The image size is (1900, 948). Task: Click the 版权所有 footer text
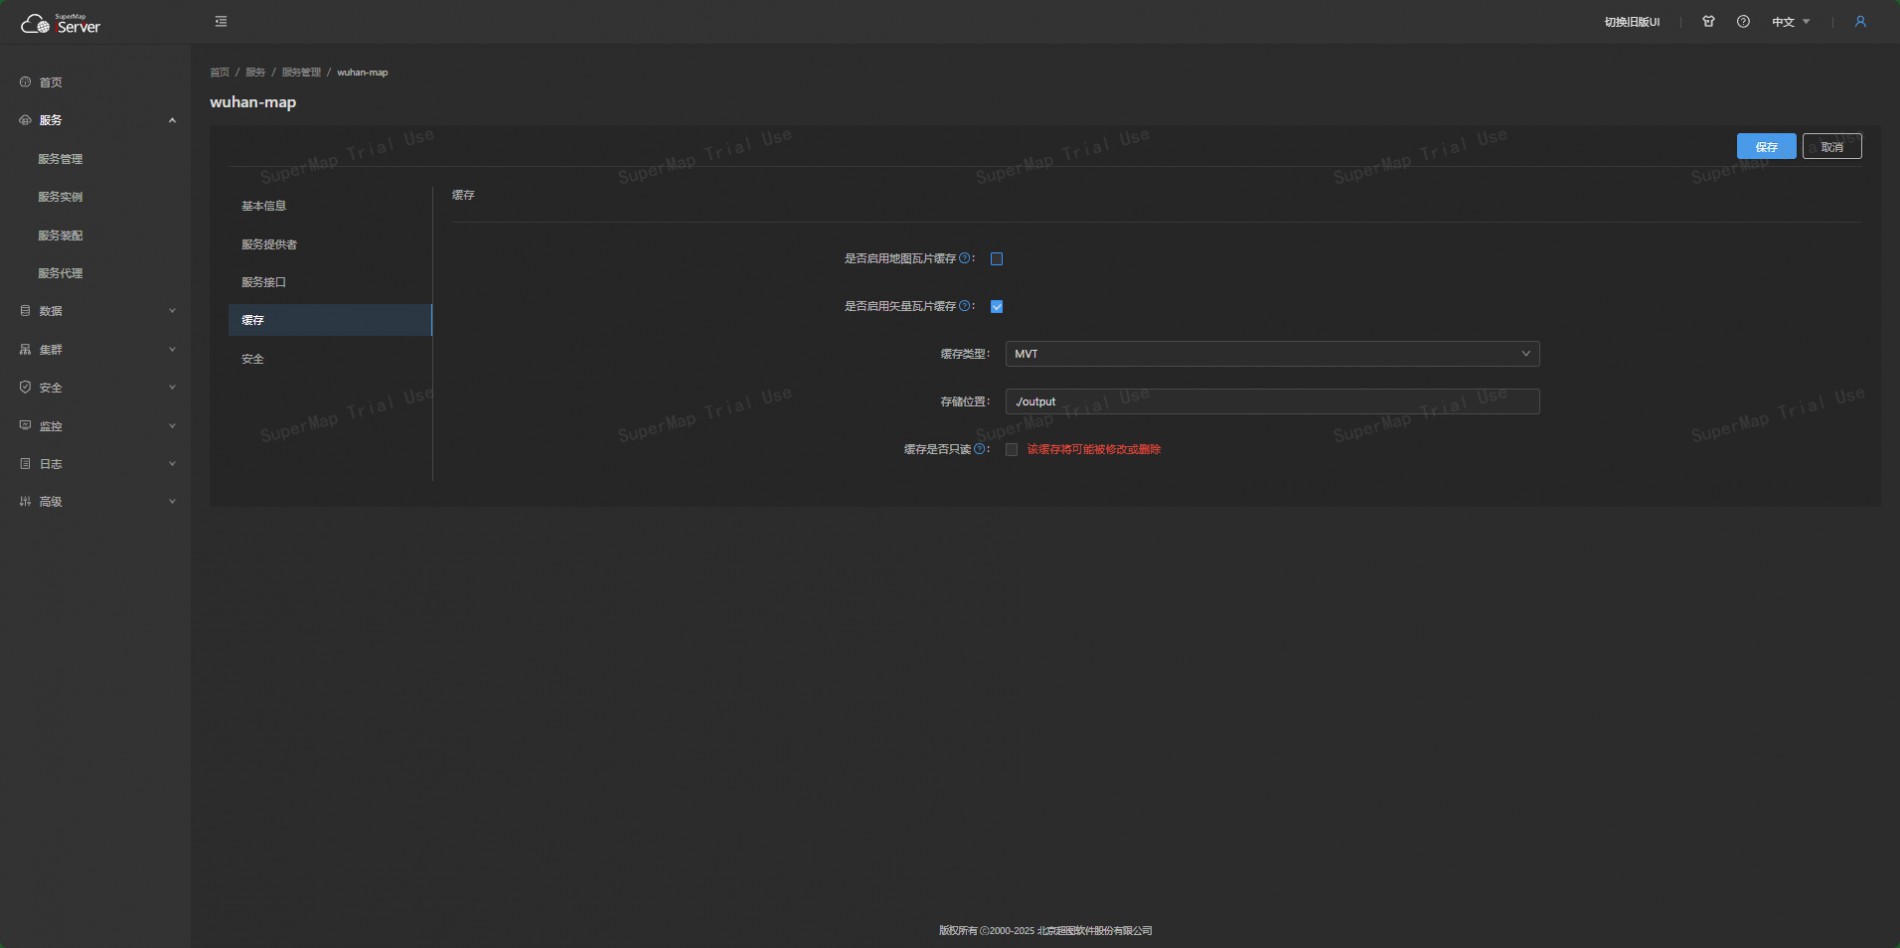1045,930
